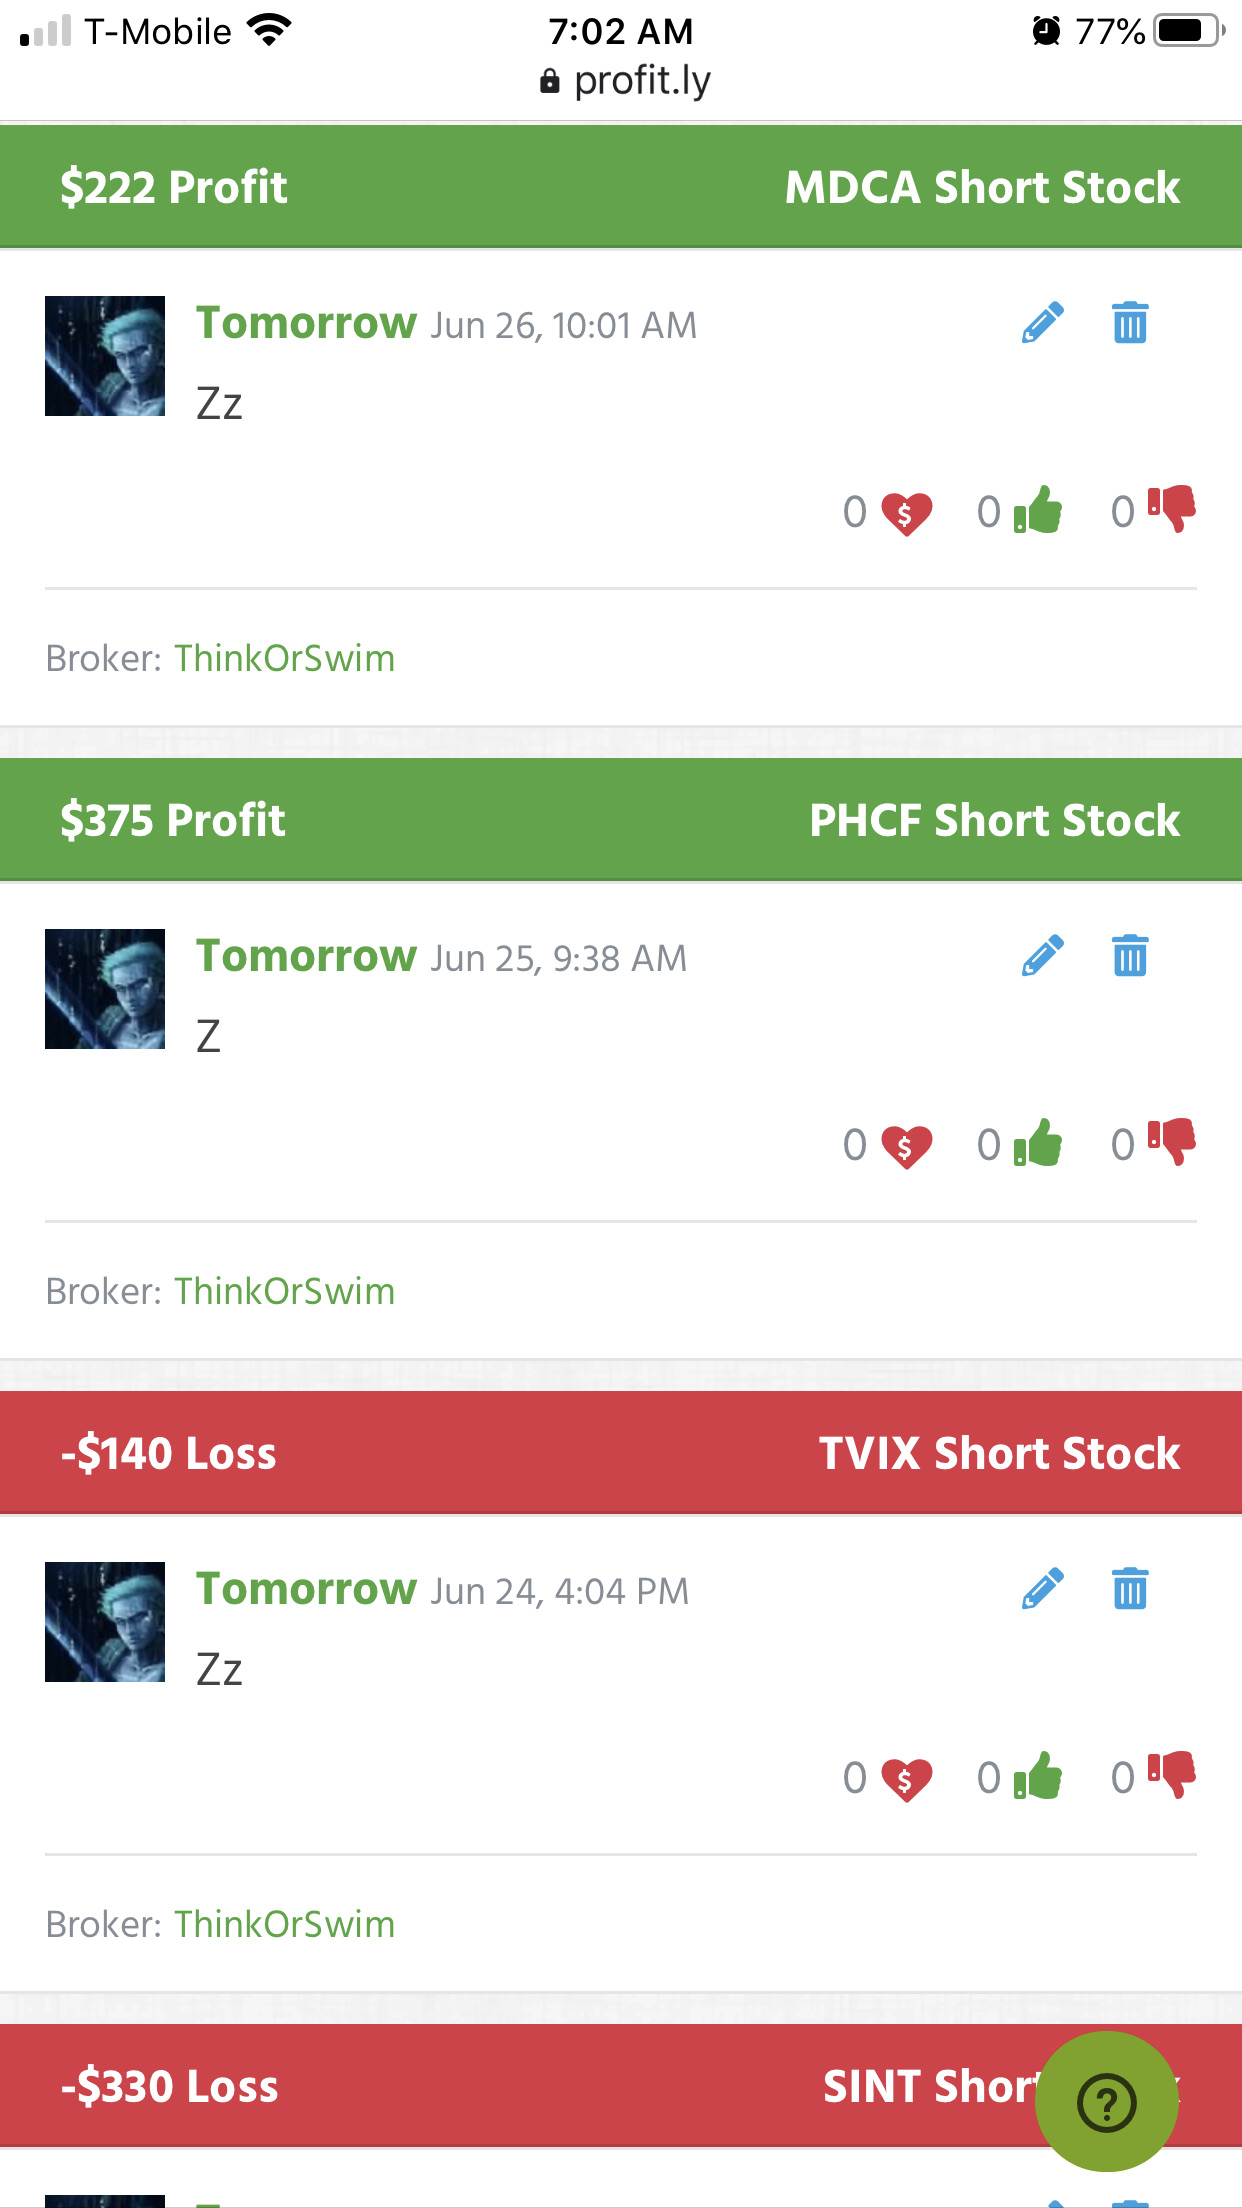Image resolution: width=1242 pixels, height=2208 pixels.
Task: Dislike the PHCF trade with thumbs down
Action: 1172,1142
